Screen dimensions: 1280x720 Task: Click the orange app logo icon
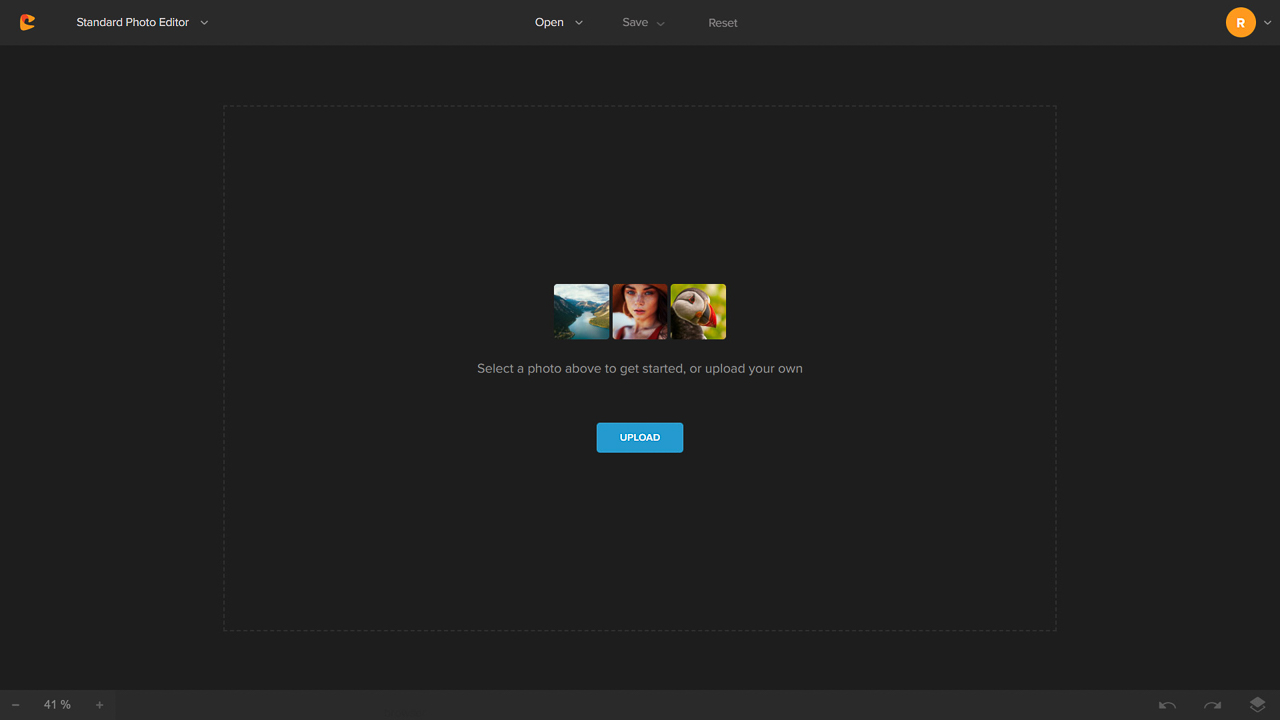pyautogui.click(x=27, y=22)
